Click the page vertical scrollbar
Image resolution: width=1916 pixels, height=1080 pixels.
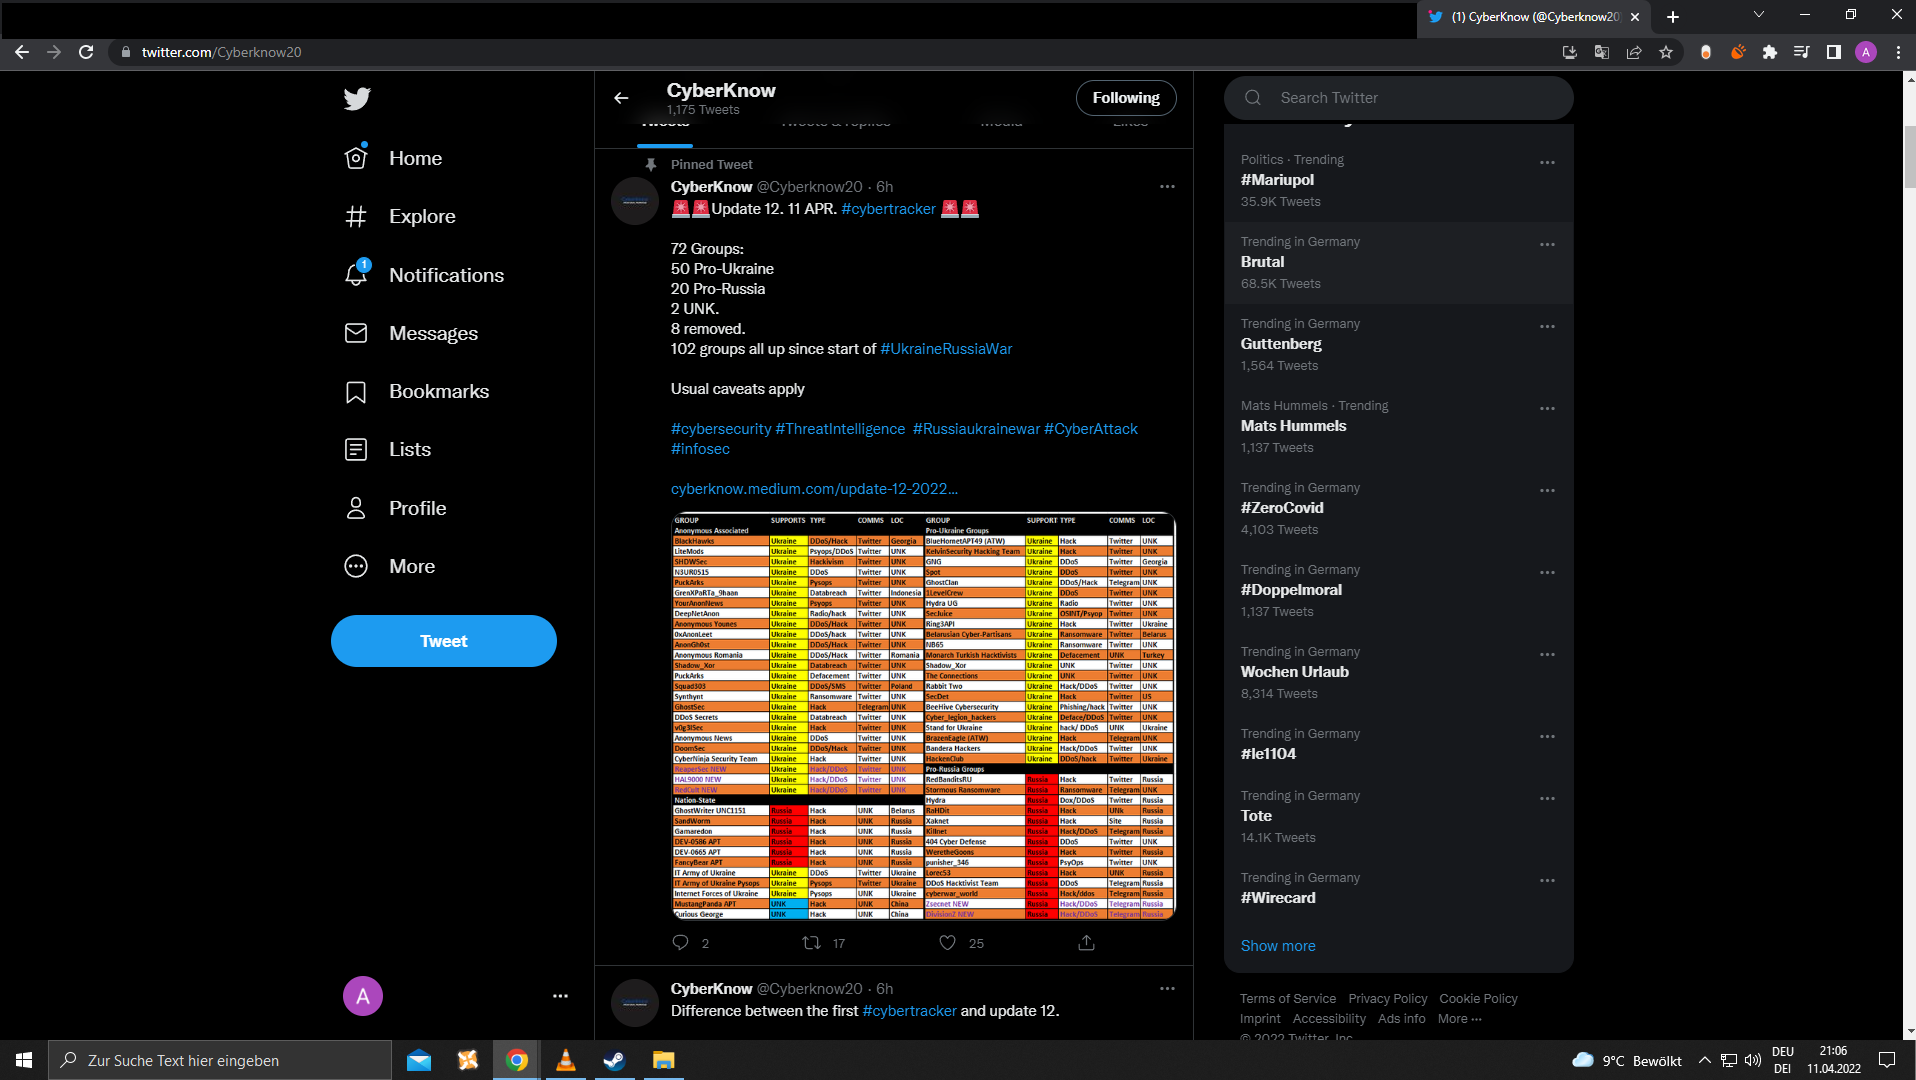[1910, 157]
